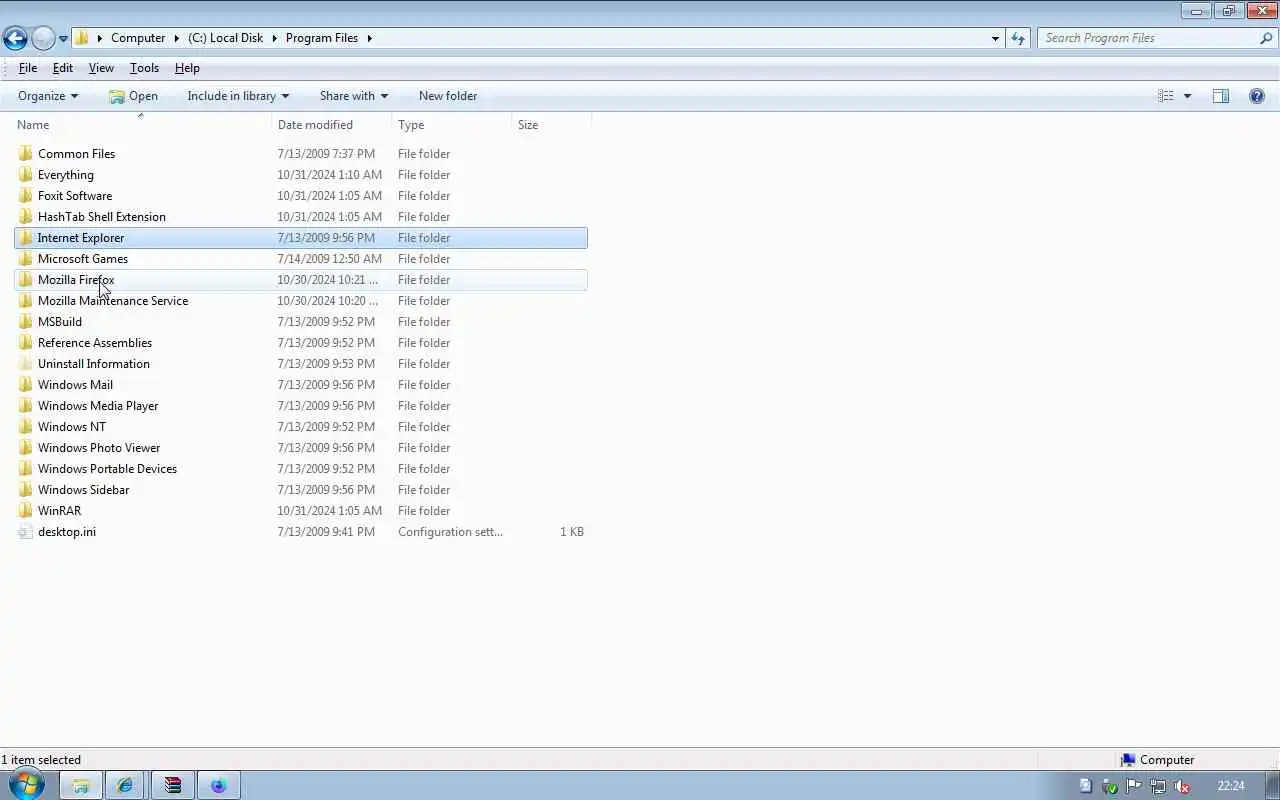Open the recent pages dropdown arrow
Screen dimensions: 1280x800
(63, 39)
